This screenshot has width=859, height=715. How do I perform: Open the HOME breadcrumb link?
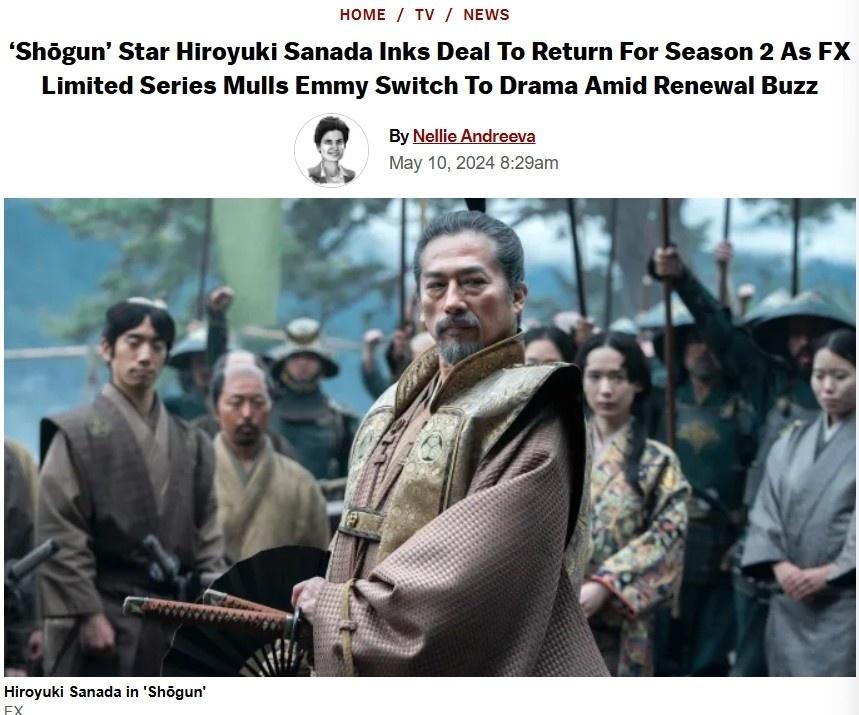363,15
